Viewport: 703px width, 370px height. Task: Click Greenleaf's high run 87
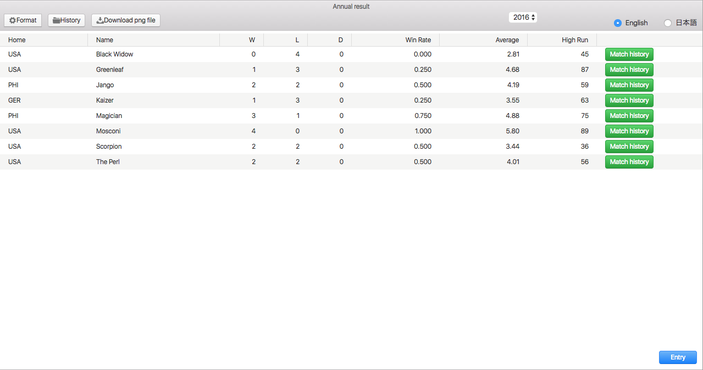[584, 70]
